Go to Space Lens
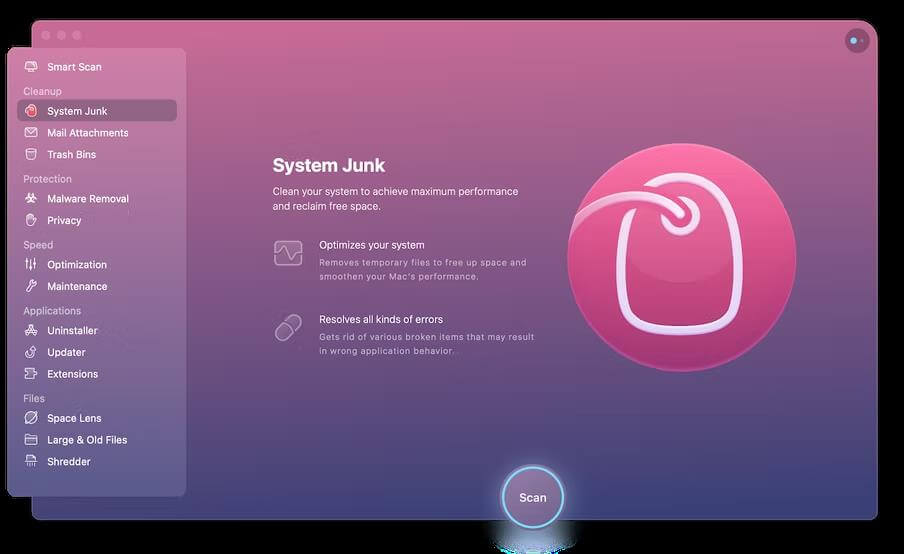 (74, 418)
